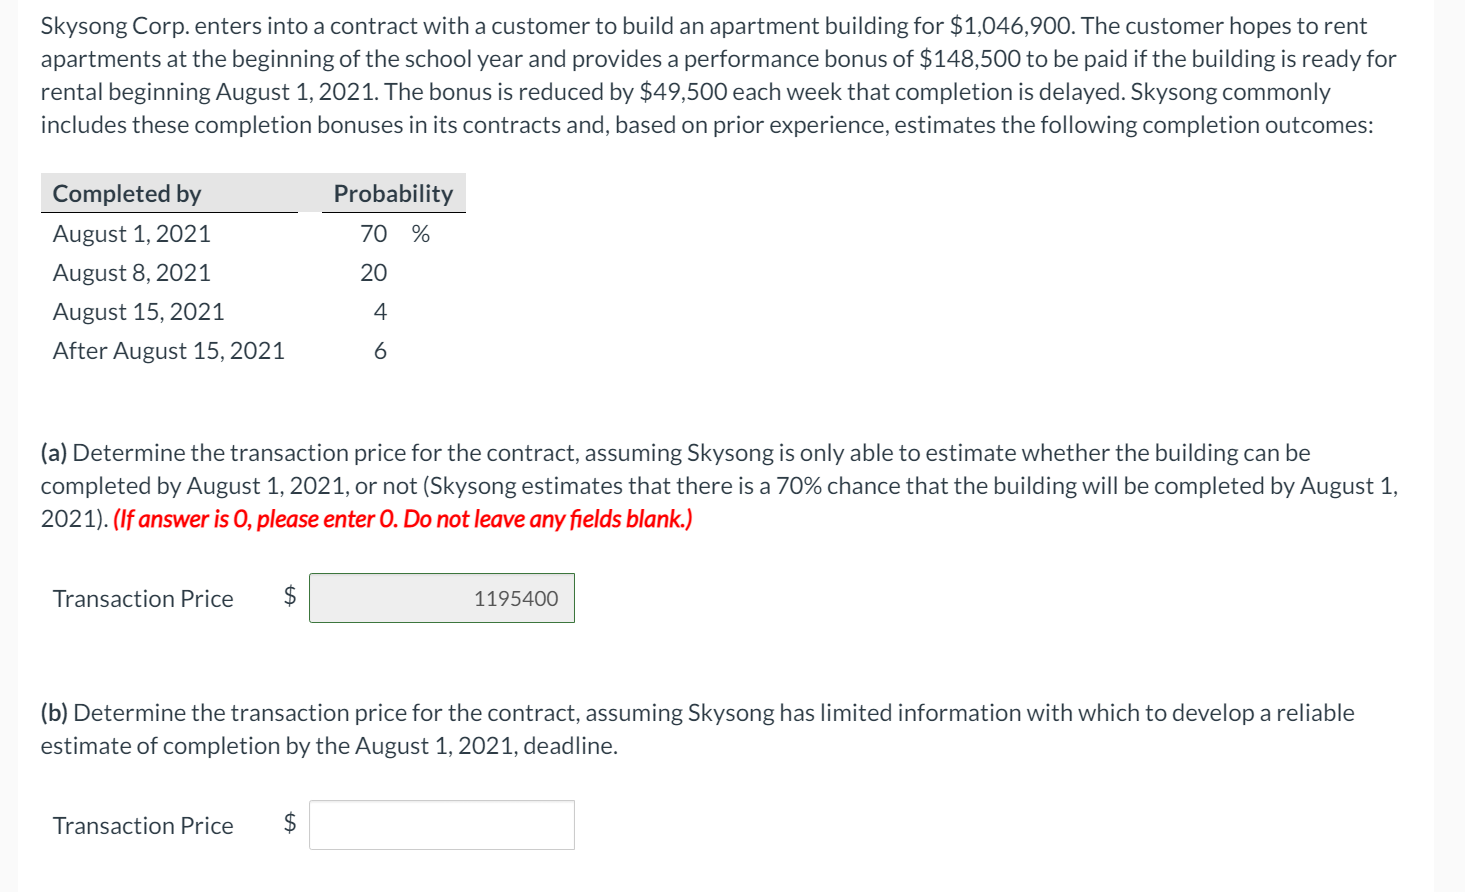The width and height of the screenshot is (1465, 892).
Task: Click the 6 probability value in the table
Action: (x=380, y=351)
